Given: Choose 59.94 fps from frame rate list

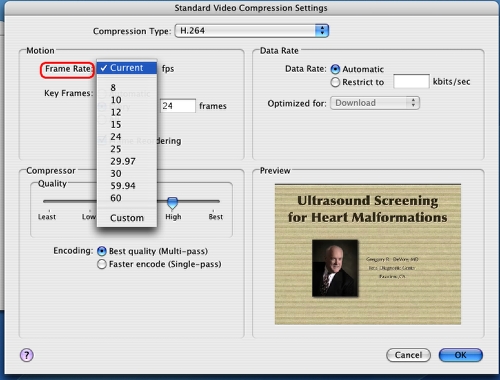Looking at the screenshot, I should [x=127, y=186].
